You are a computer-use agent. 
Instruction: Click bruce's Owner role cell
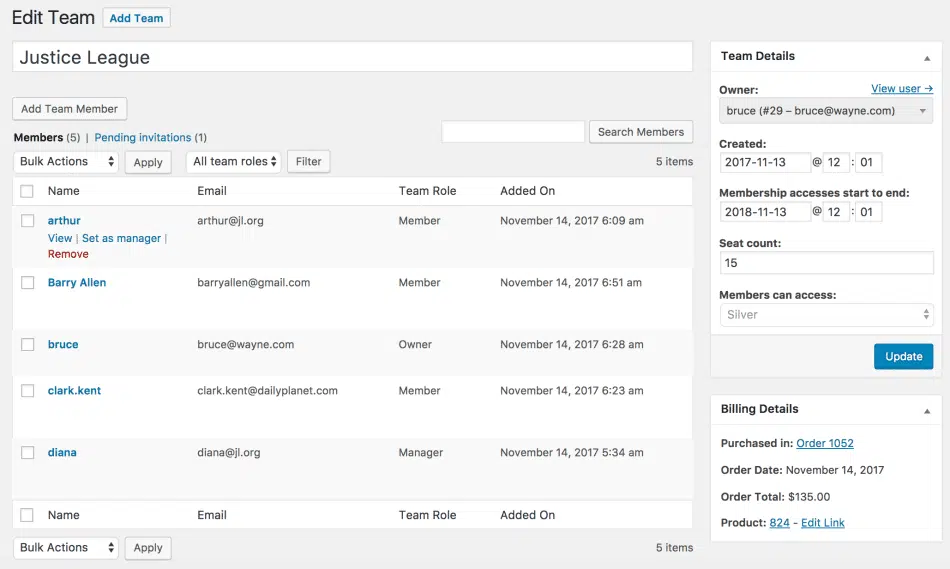click(x=415, y=344)
